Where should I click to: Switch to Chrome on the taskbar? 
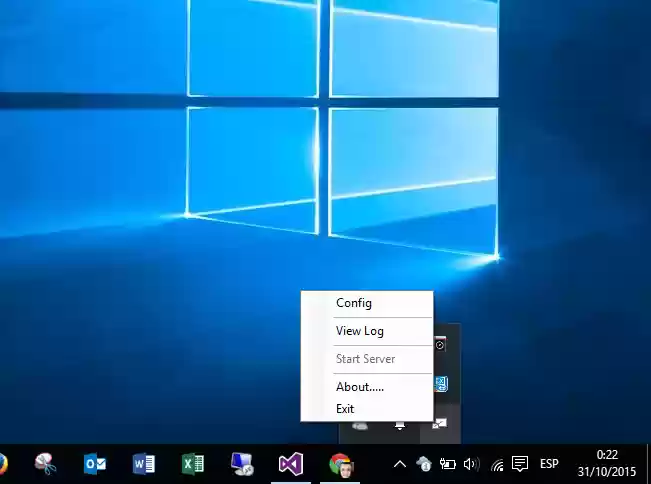tap(340, 464)
